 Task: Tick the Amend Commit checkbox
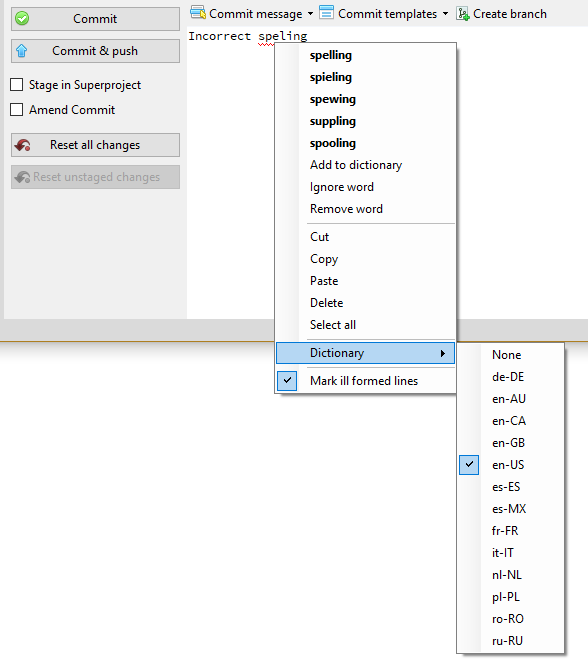[17, 110]
